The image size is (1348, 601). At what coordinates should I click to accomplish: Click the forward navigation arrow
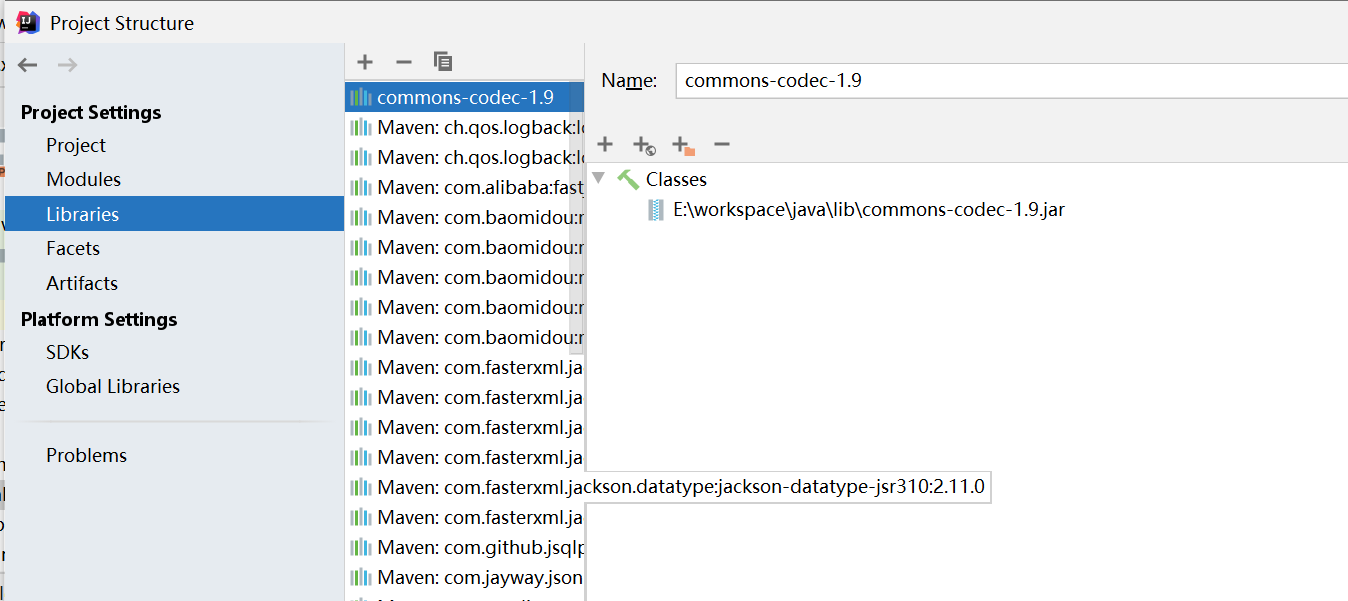(66, 64)
